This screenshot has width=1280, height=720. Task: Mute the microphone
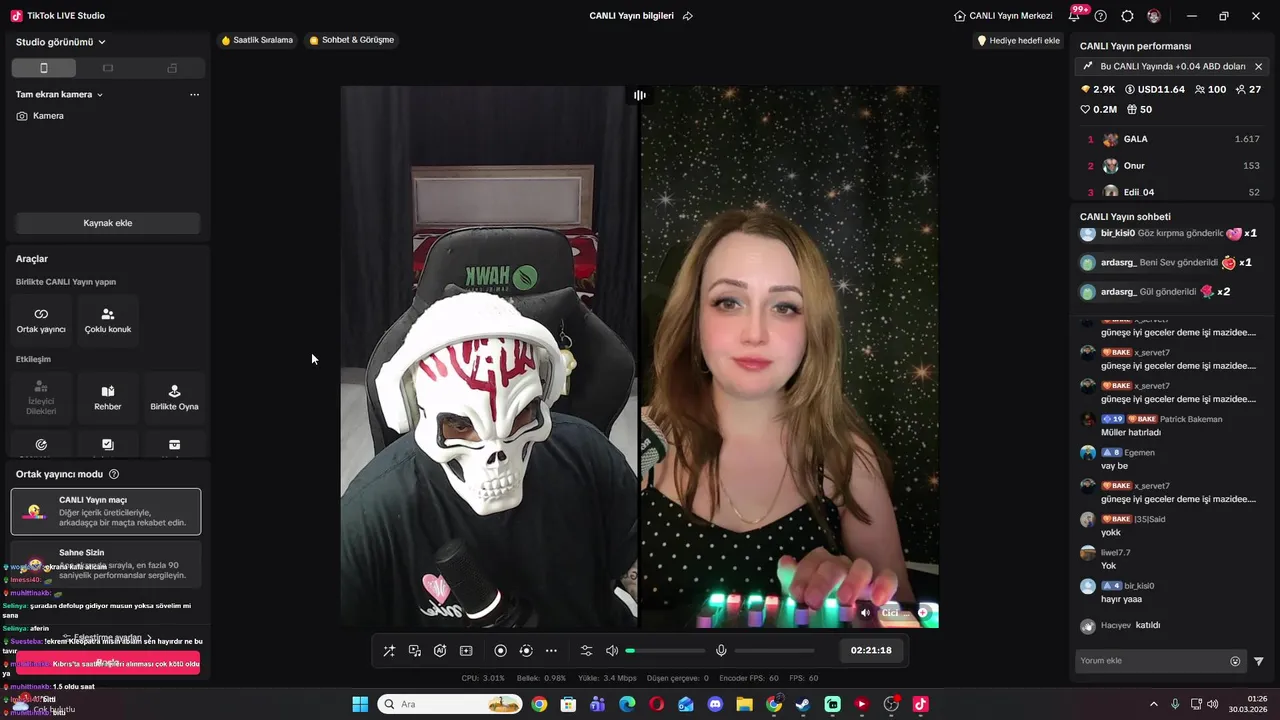point(721,651)
